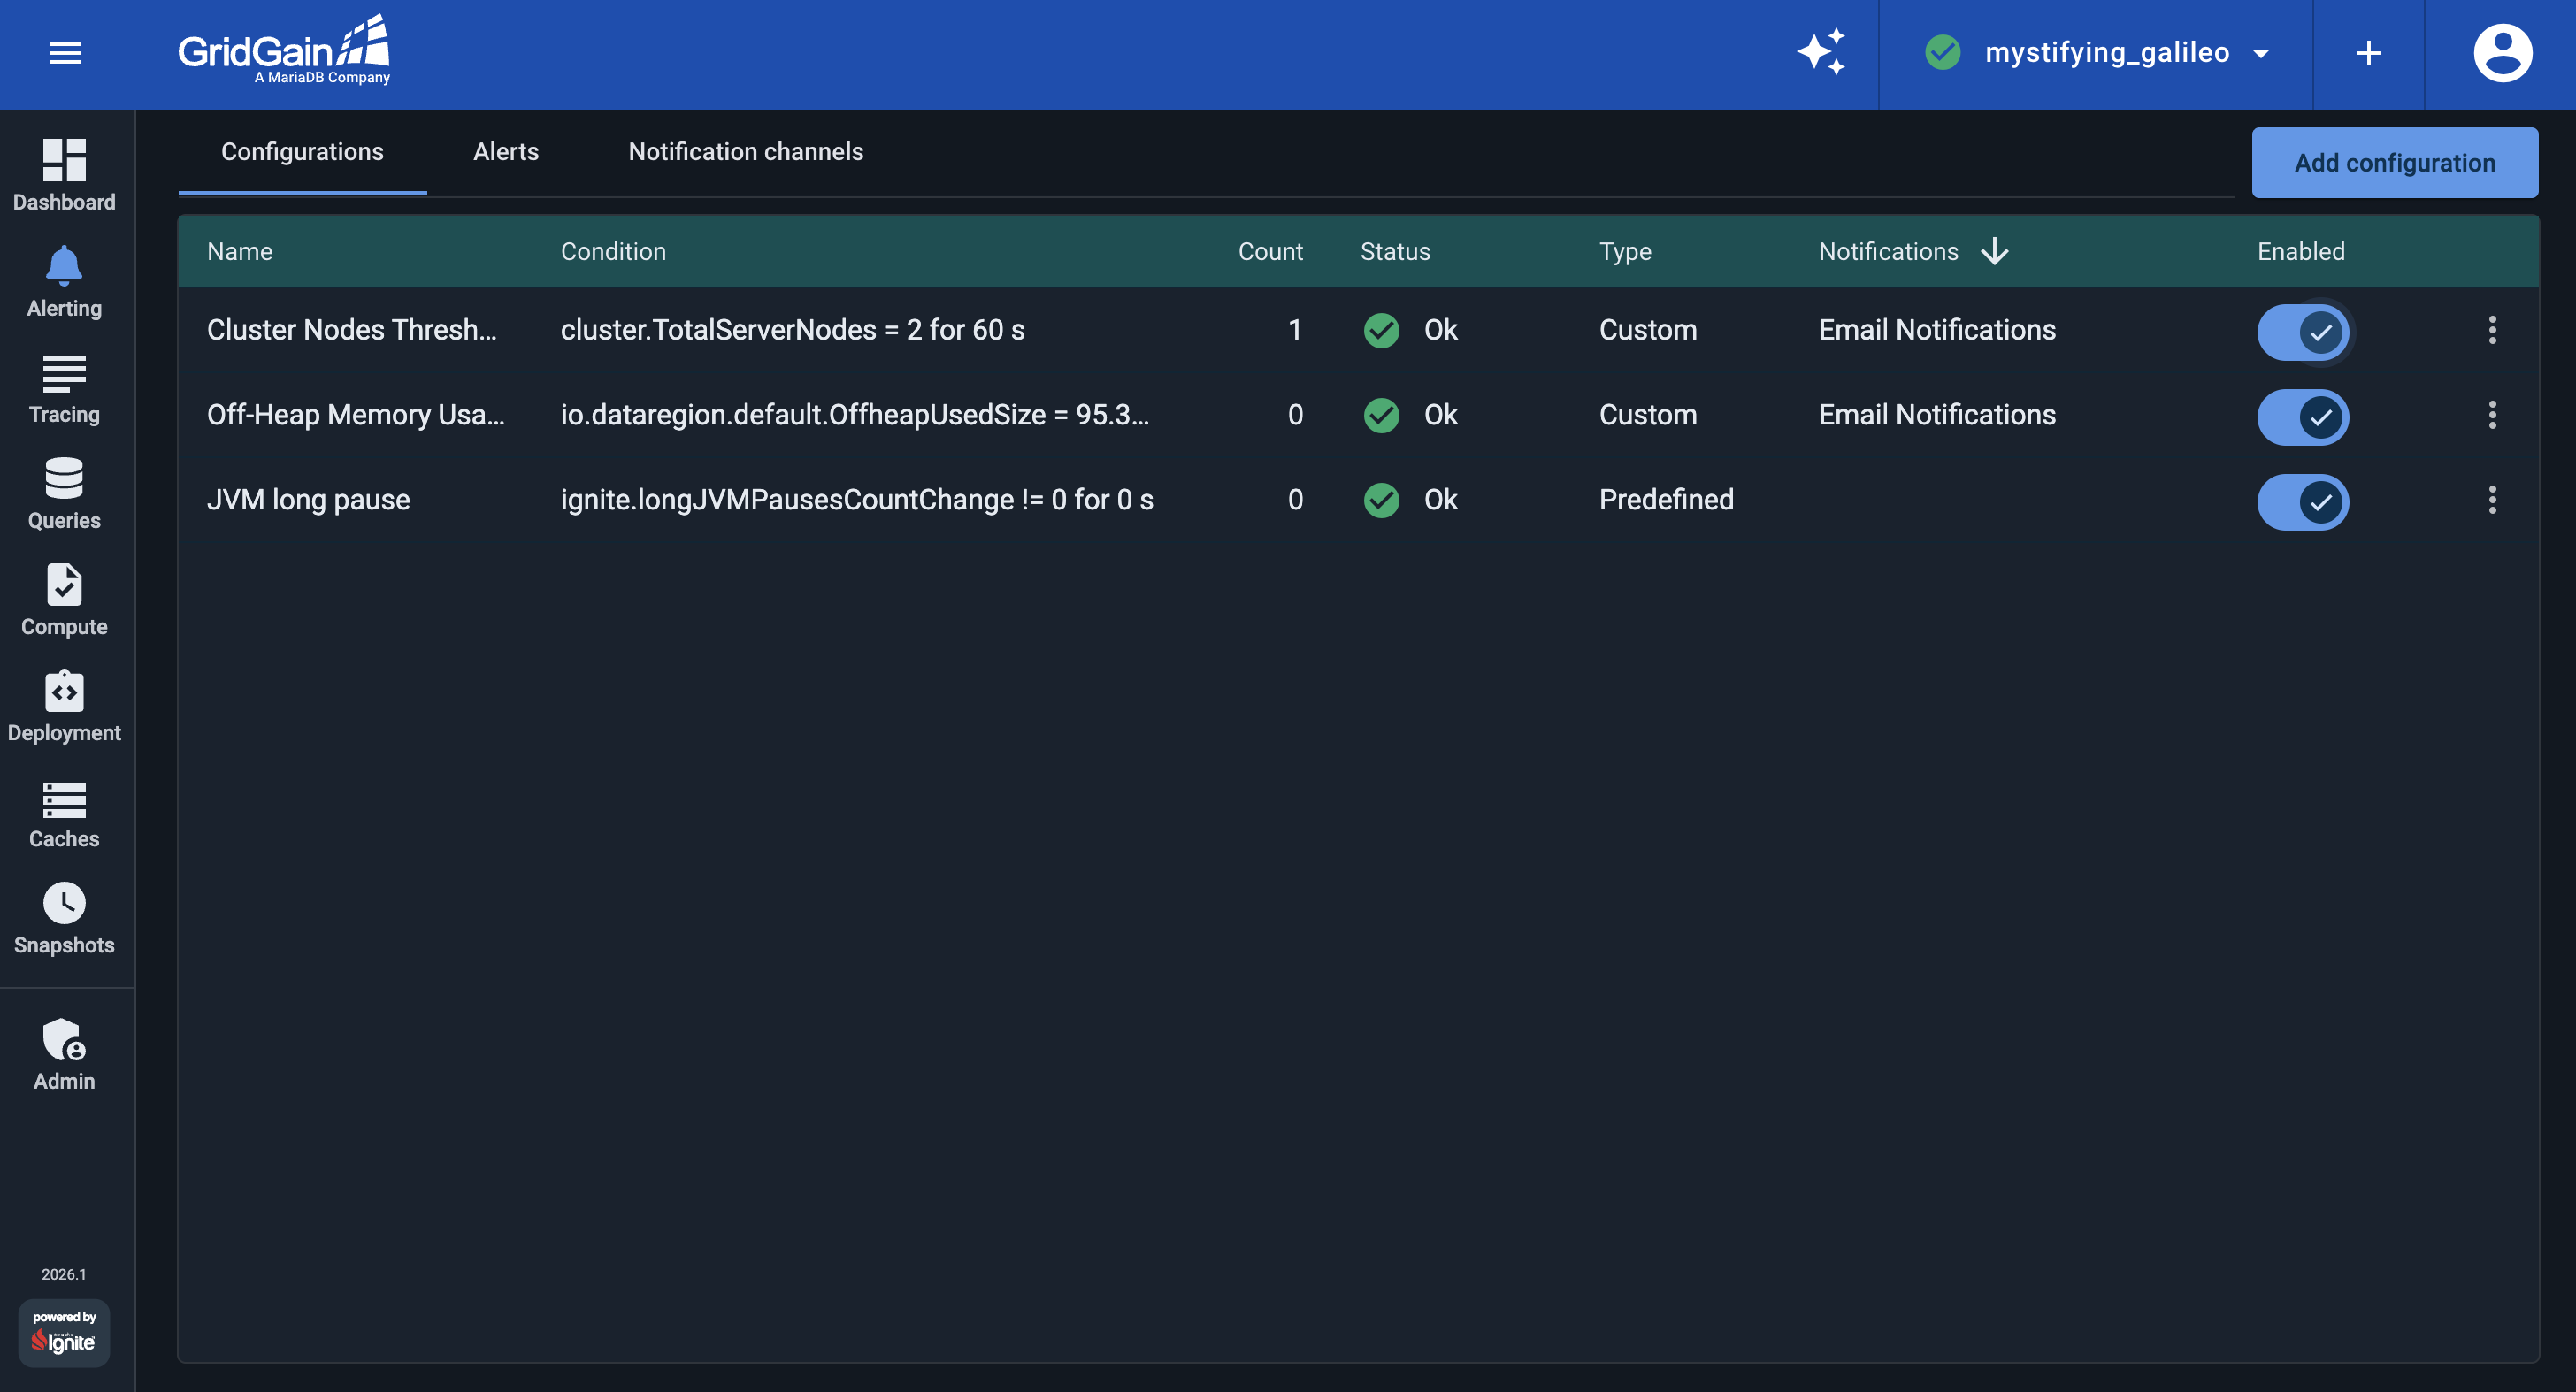This screenshot has width=2576, height=1392.
Task: Open the user account avatar
Action: 2502,53
